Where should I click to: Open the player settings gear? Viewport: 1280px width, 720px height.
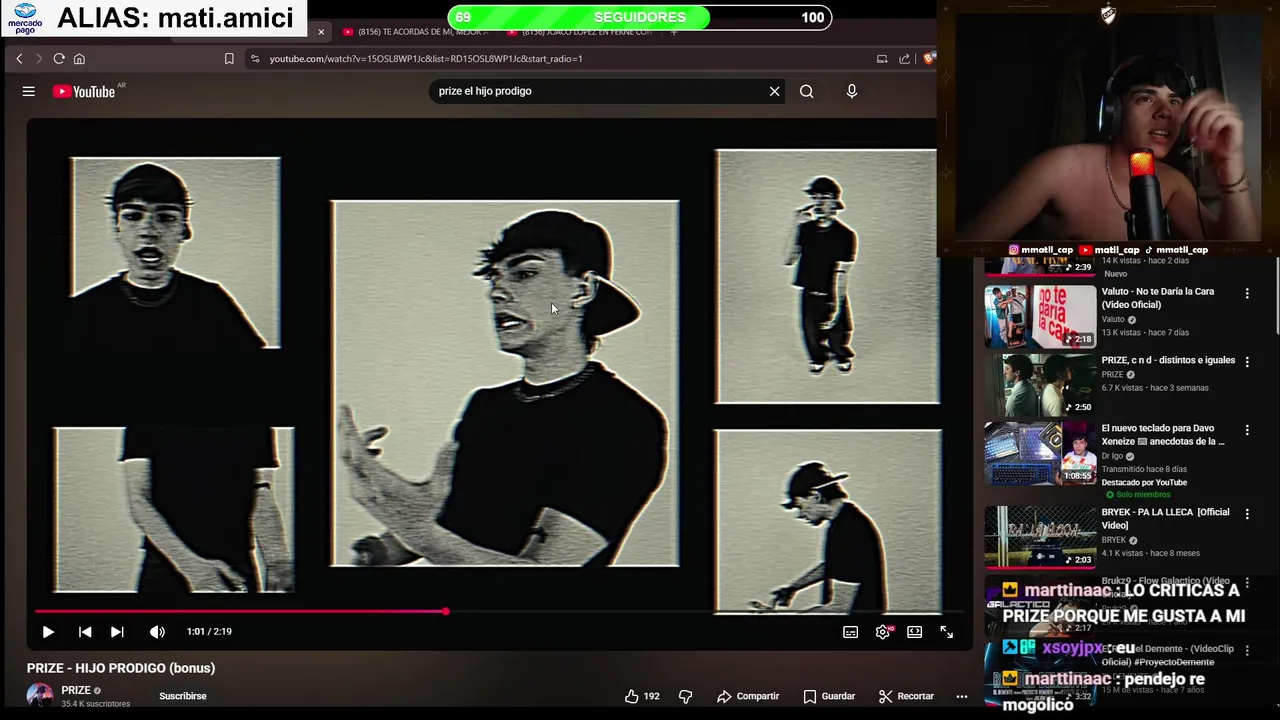coord(883,632)
